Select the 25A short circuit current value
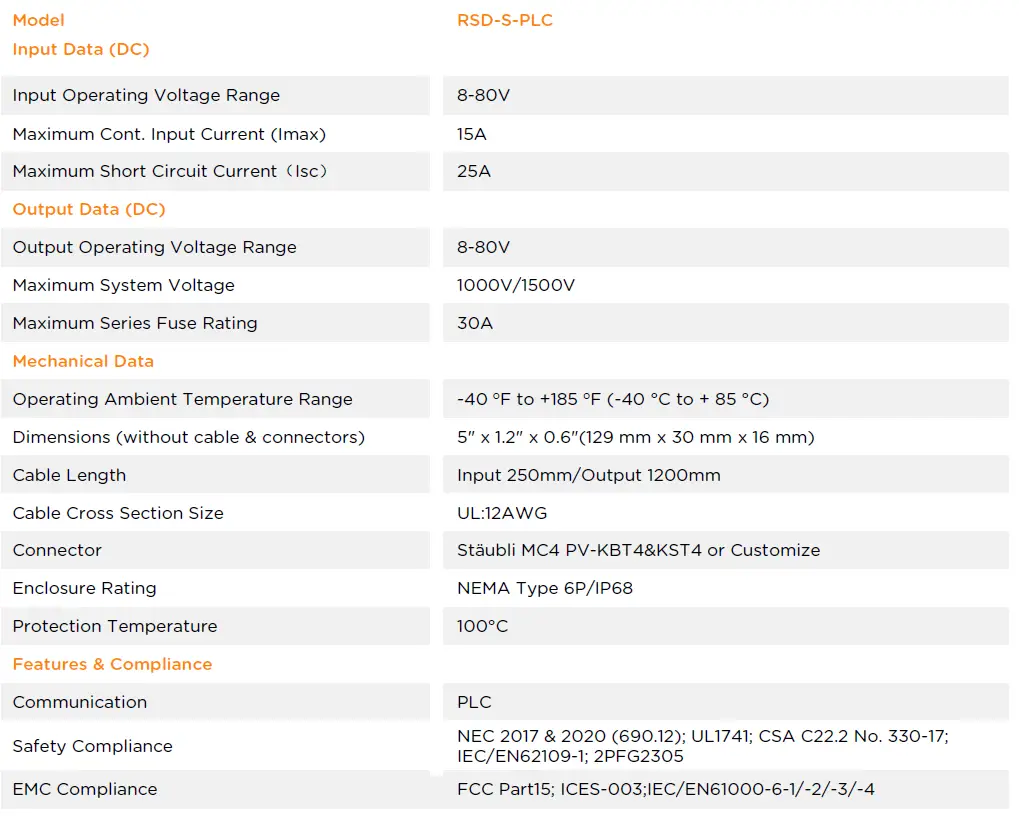Viewport: 1019px width, 819px height. [x=474, y=171]
